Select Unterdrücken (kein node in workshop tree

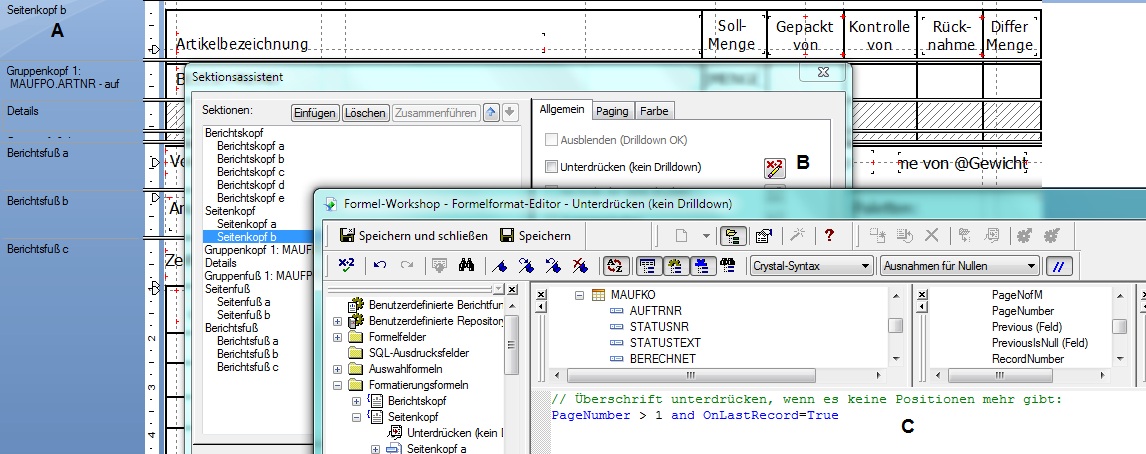tap(455, 433)
